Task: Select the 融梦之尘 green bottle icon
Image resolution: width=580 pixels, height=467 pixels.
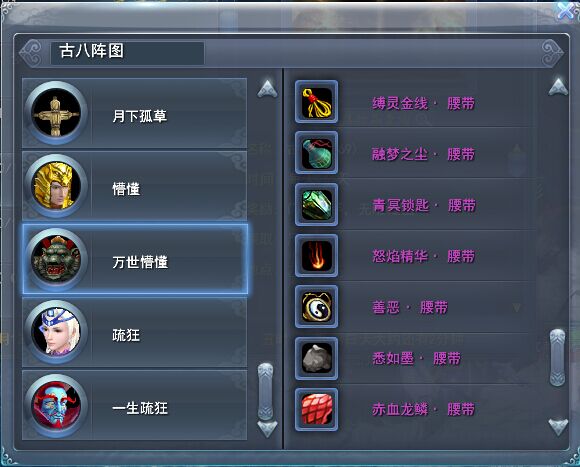Action: pyautogui.click(x=316, y=153)
